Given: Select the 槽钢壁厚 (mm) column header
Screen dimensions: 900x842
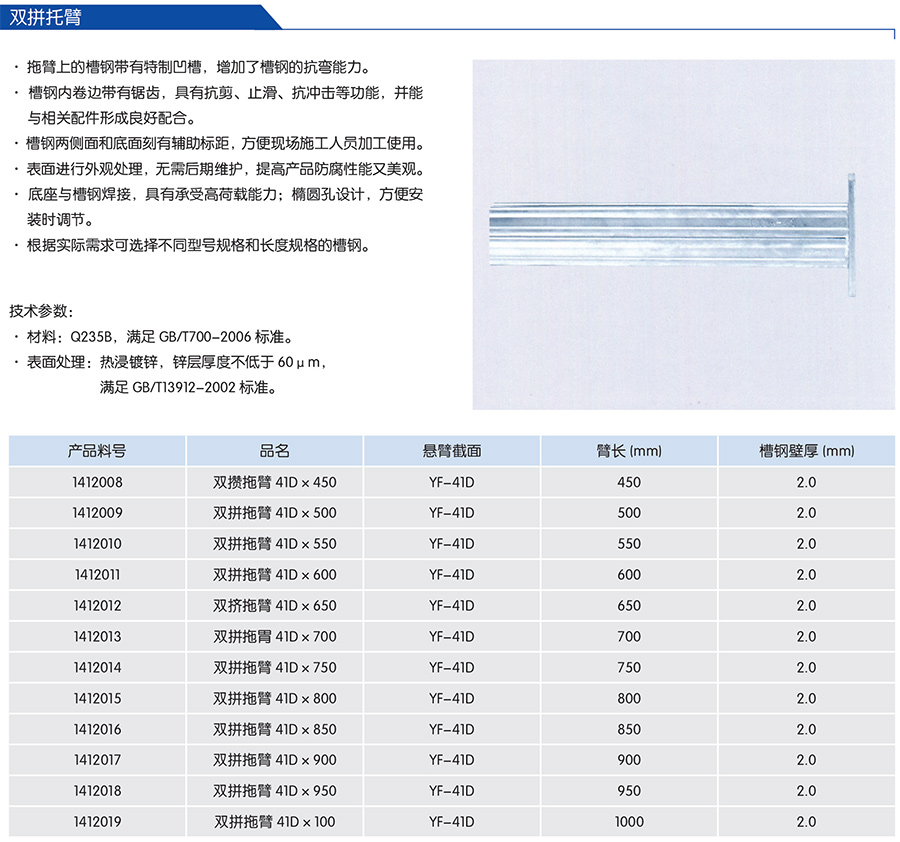Looking at the screenshot, I should tap(806, 451).
